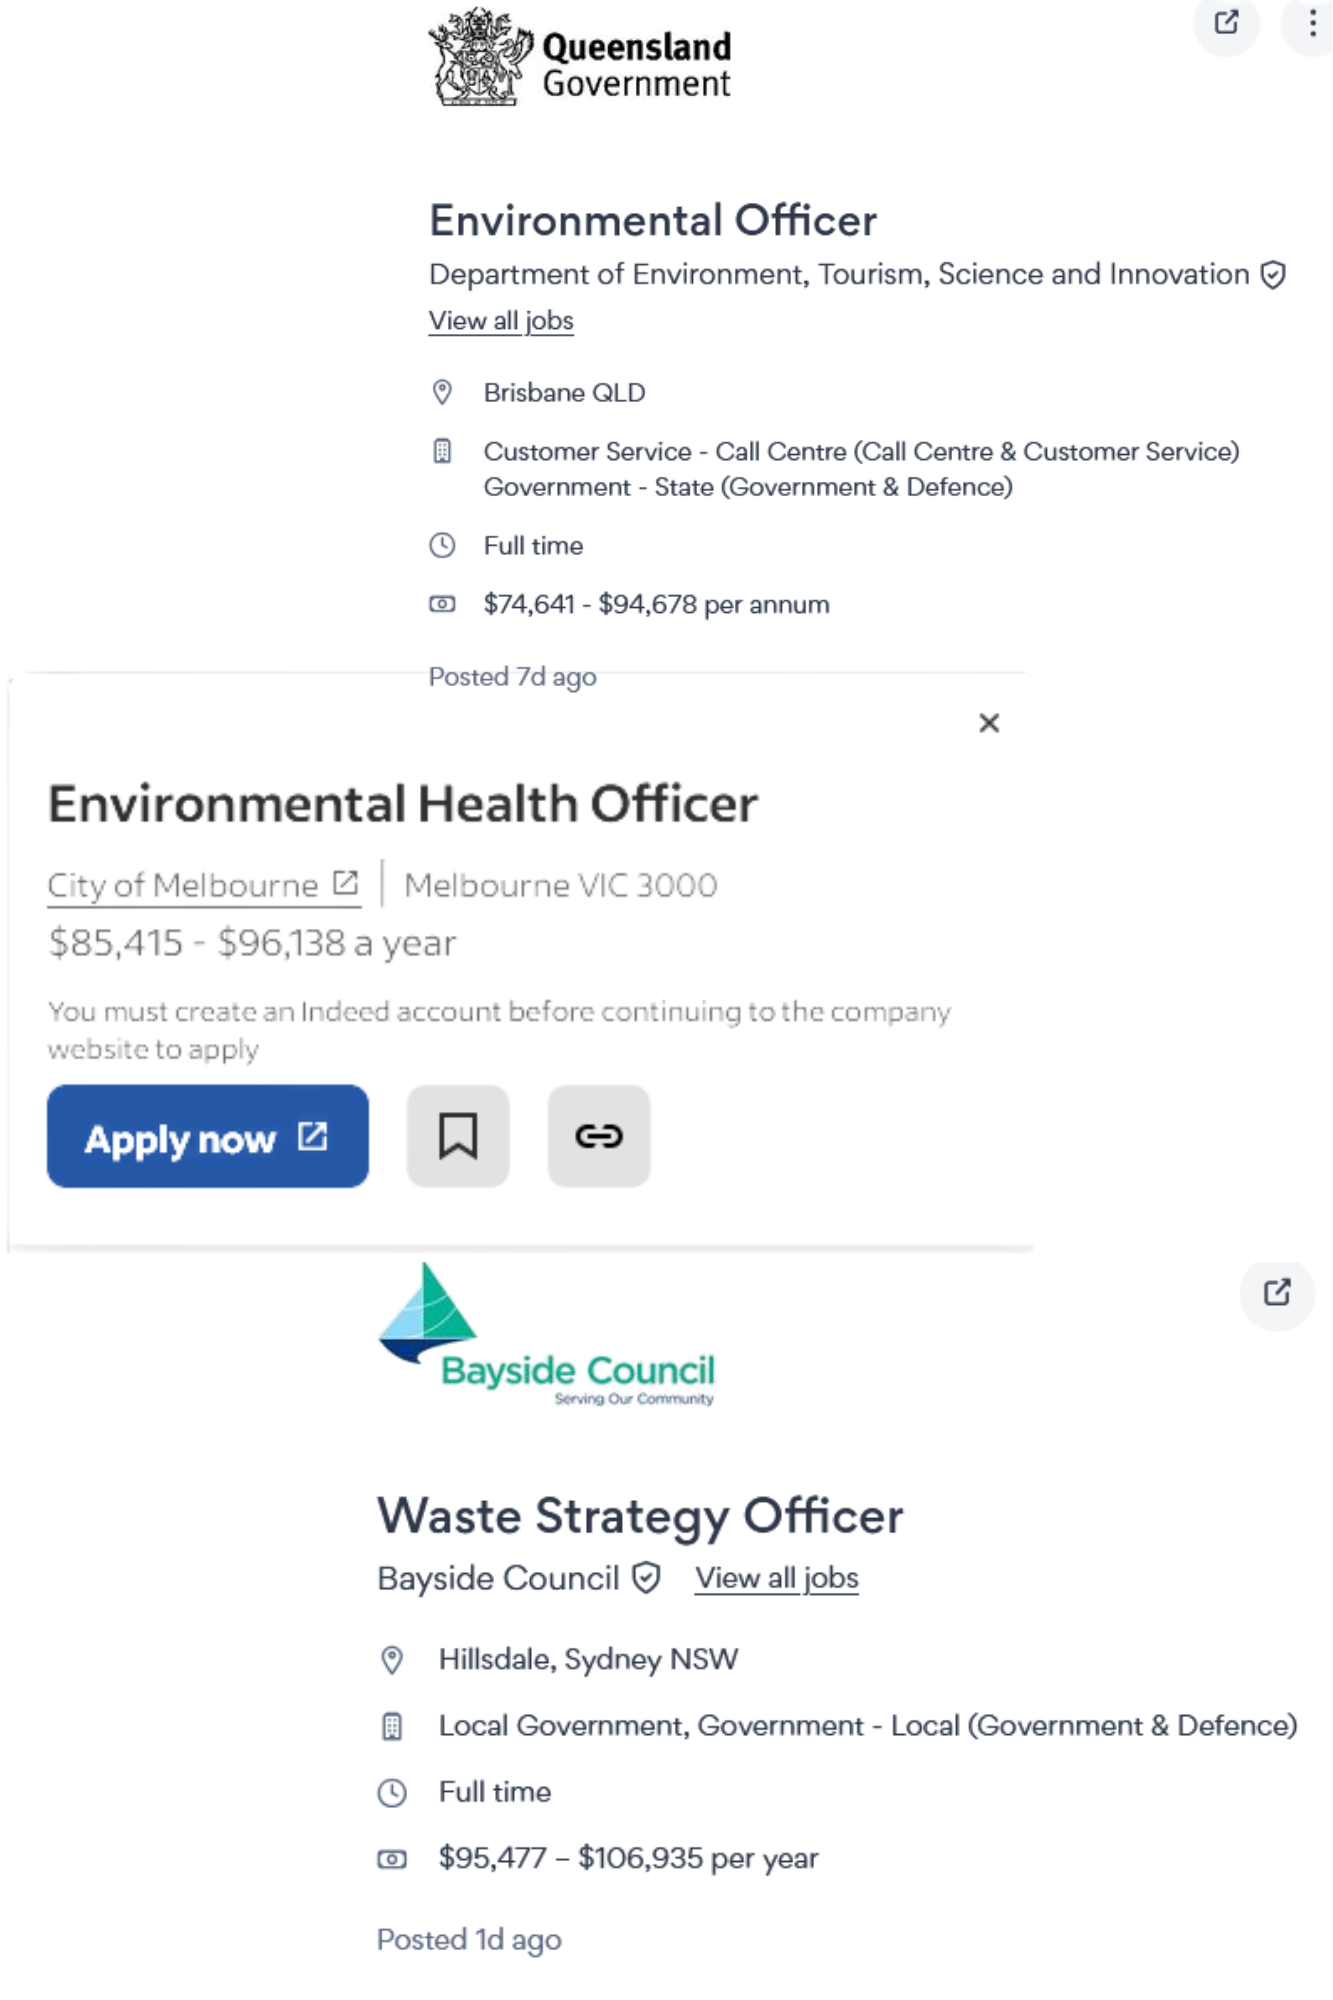
Task: Open the three-dot more options menu
Action: (x=1312, y=23)
